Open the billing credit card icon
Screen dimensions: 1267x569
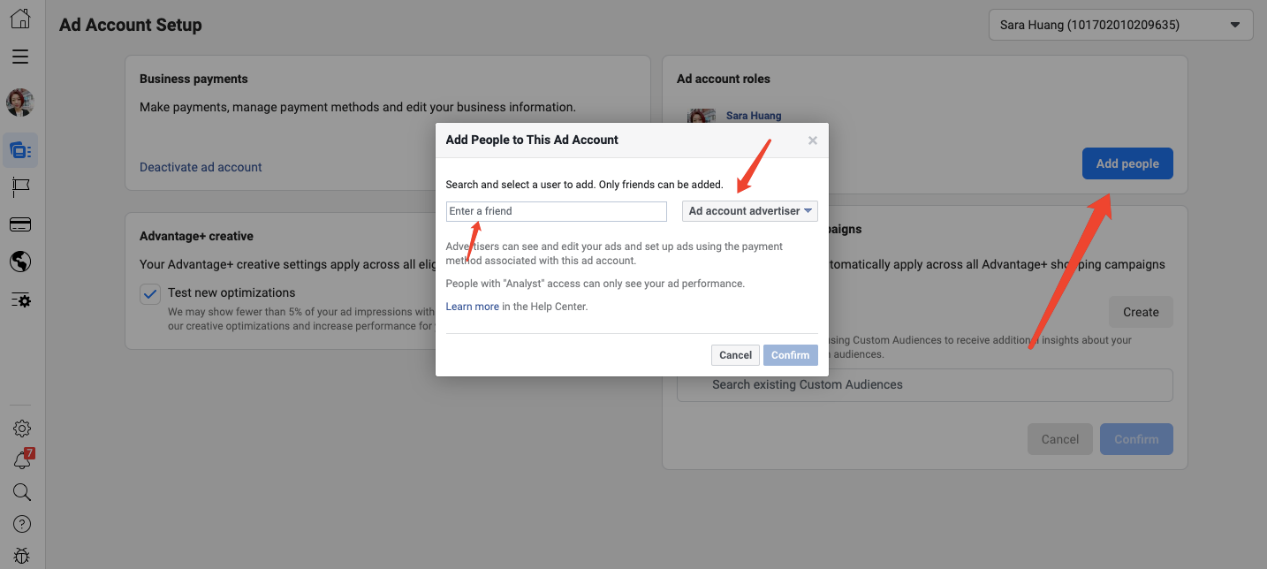tap(20, 224)
